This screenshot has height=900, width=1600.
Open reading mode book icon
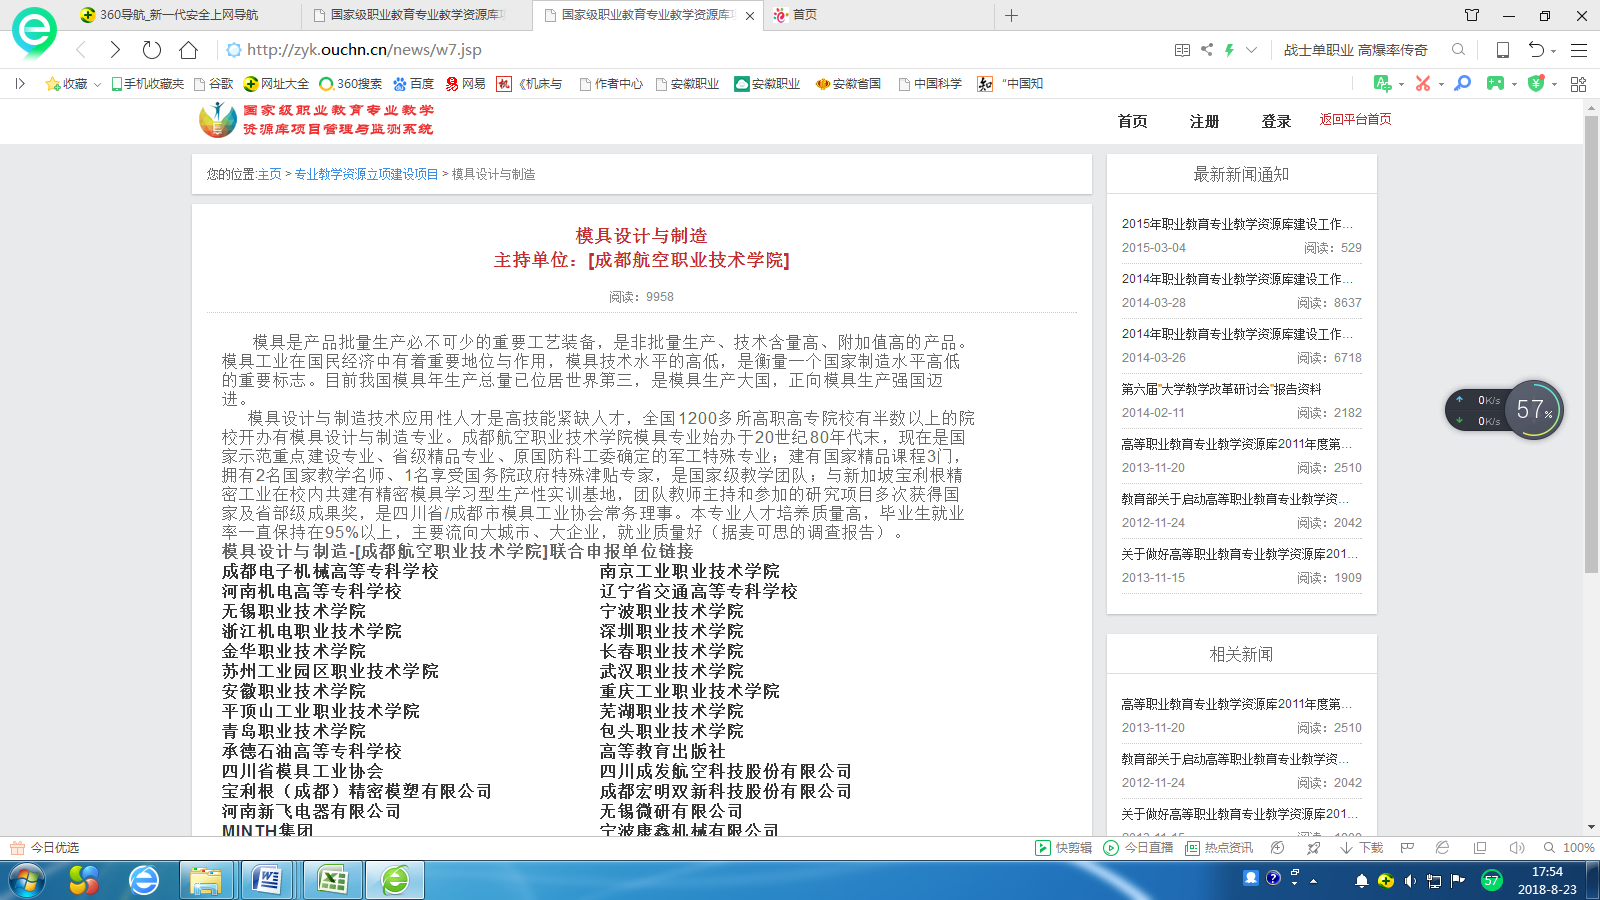[x=1182, y=50]
